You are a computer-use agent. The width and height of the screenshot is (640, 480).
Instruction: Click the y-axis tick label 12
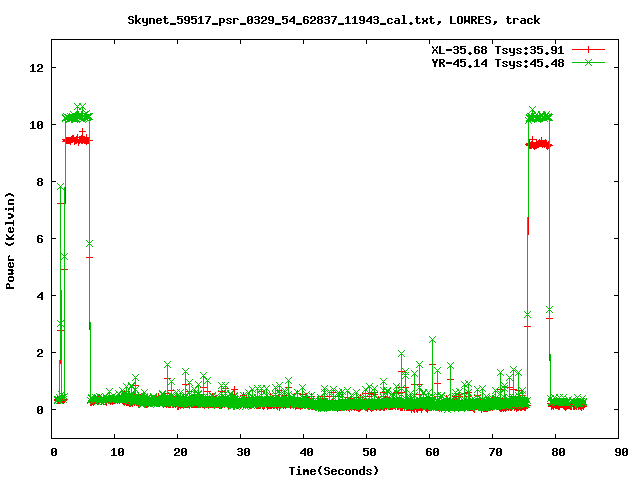36,68
